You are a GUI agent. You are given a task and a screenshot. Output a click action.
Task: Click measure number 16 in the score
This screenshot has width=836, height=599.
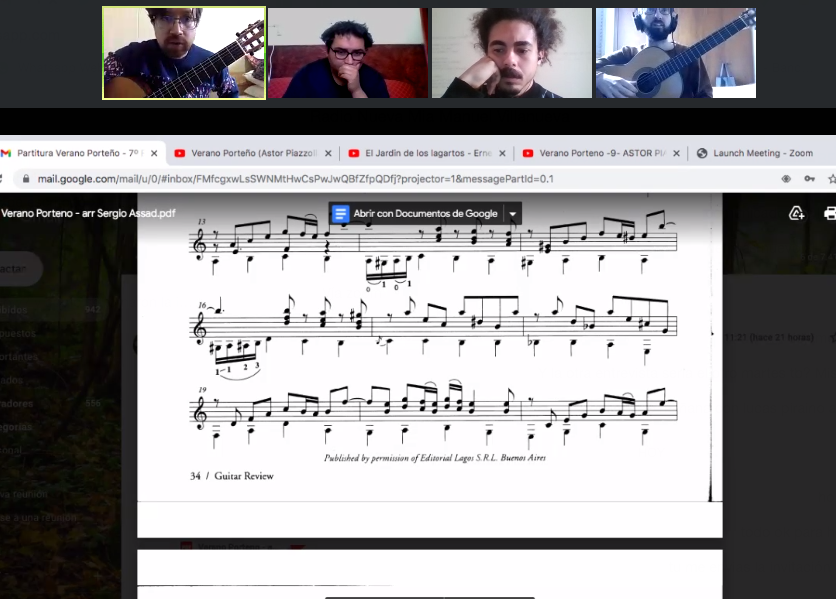[202, 305]
